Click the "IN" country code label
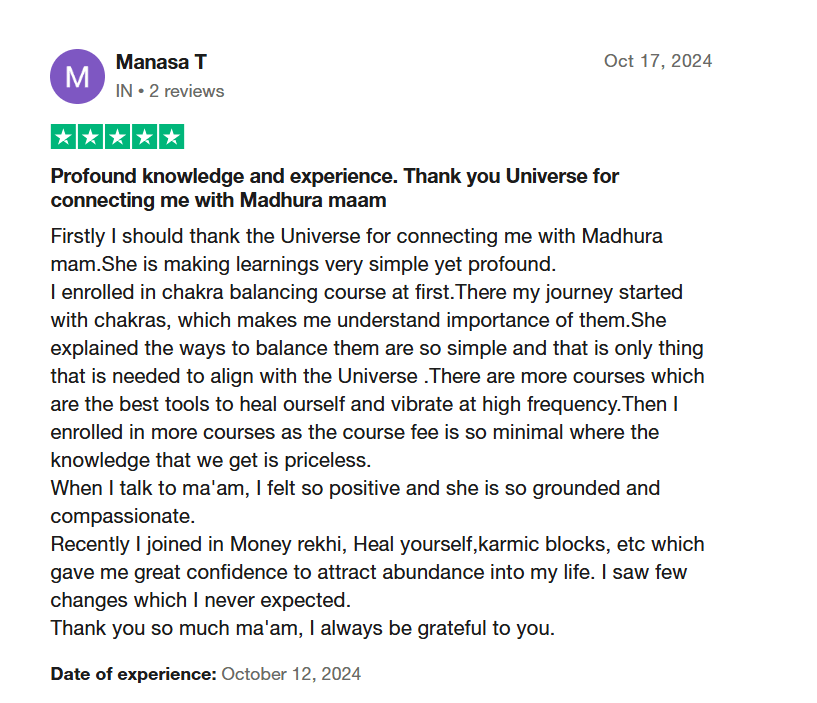Screen dimensions: 817x703 (x=124, y=91)
